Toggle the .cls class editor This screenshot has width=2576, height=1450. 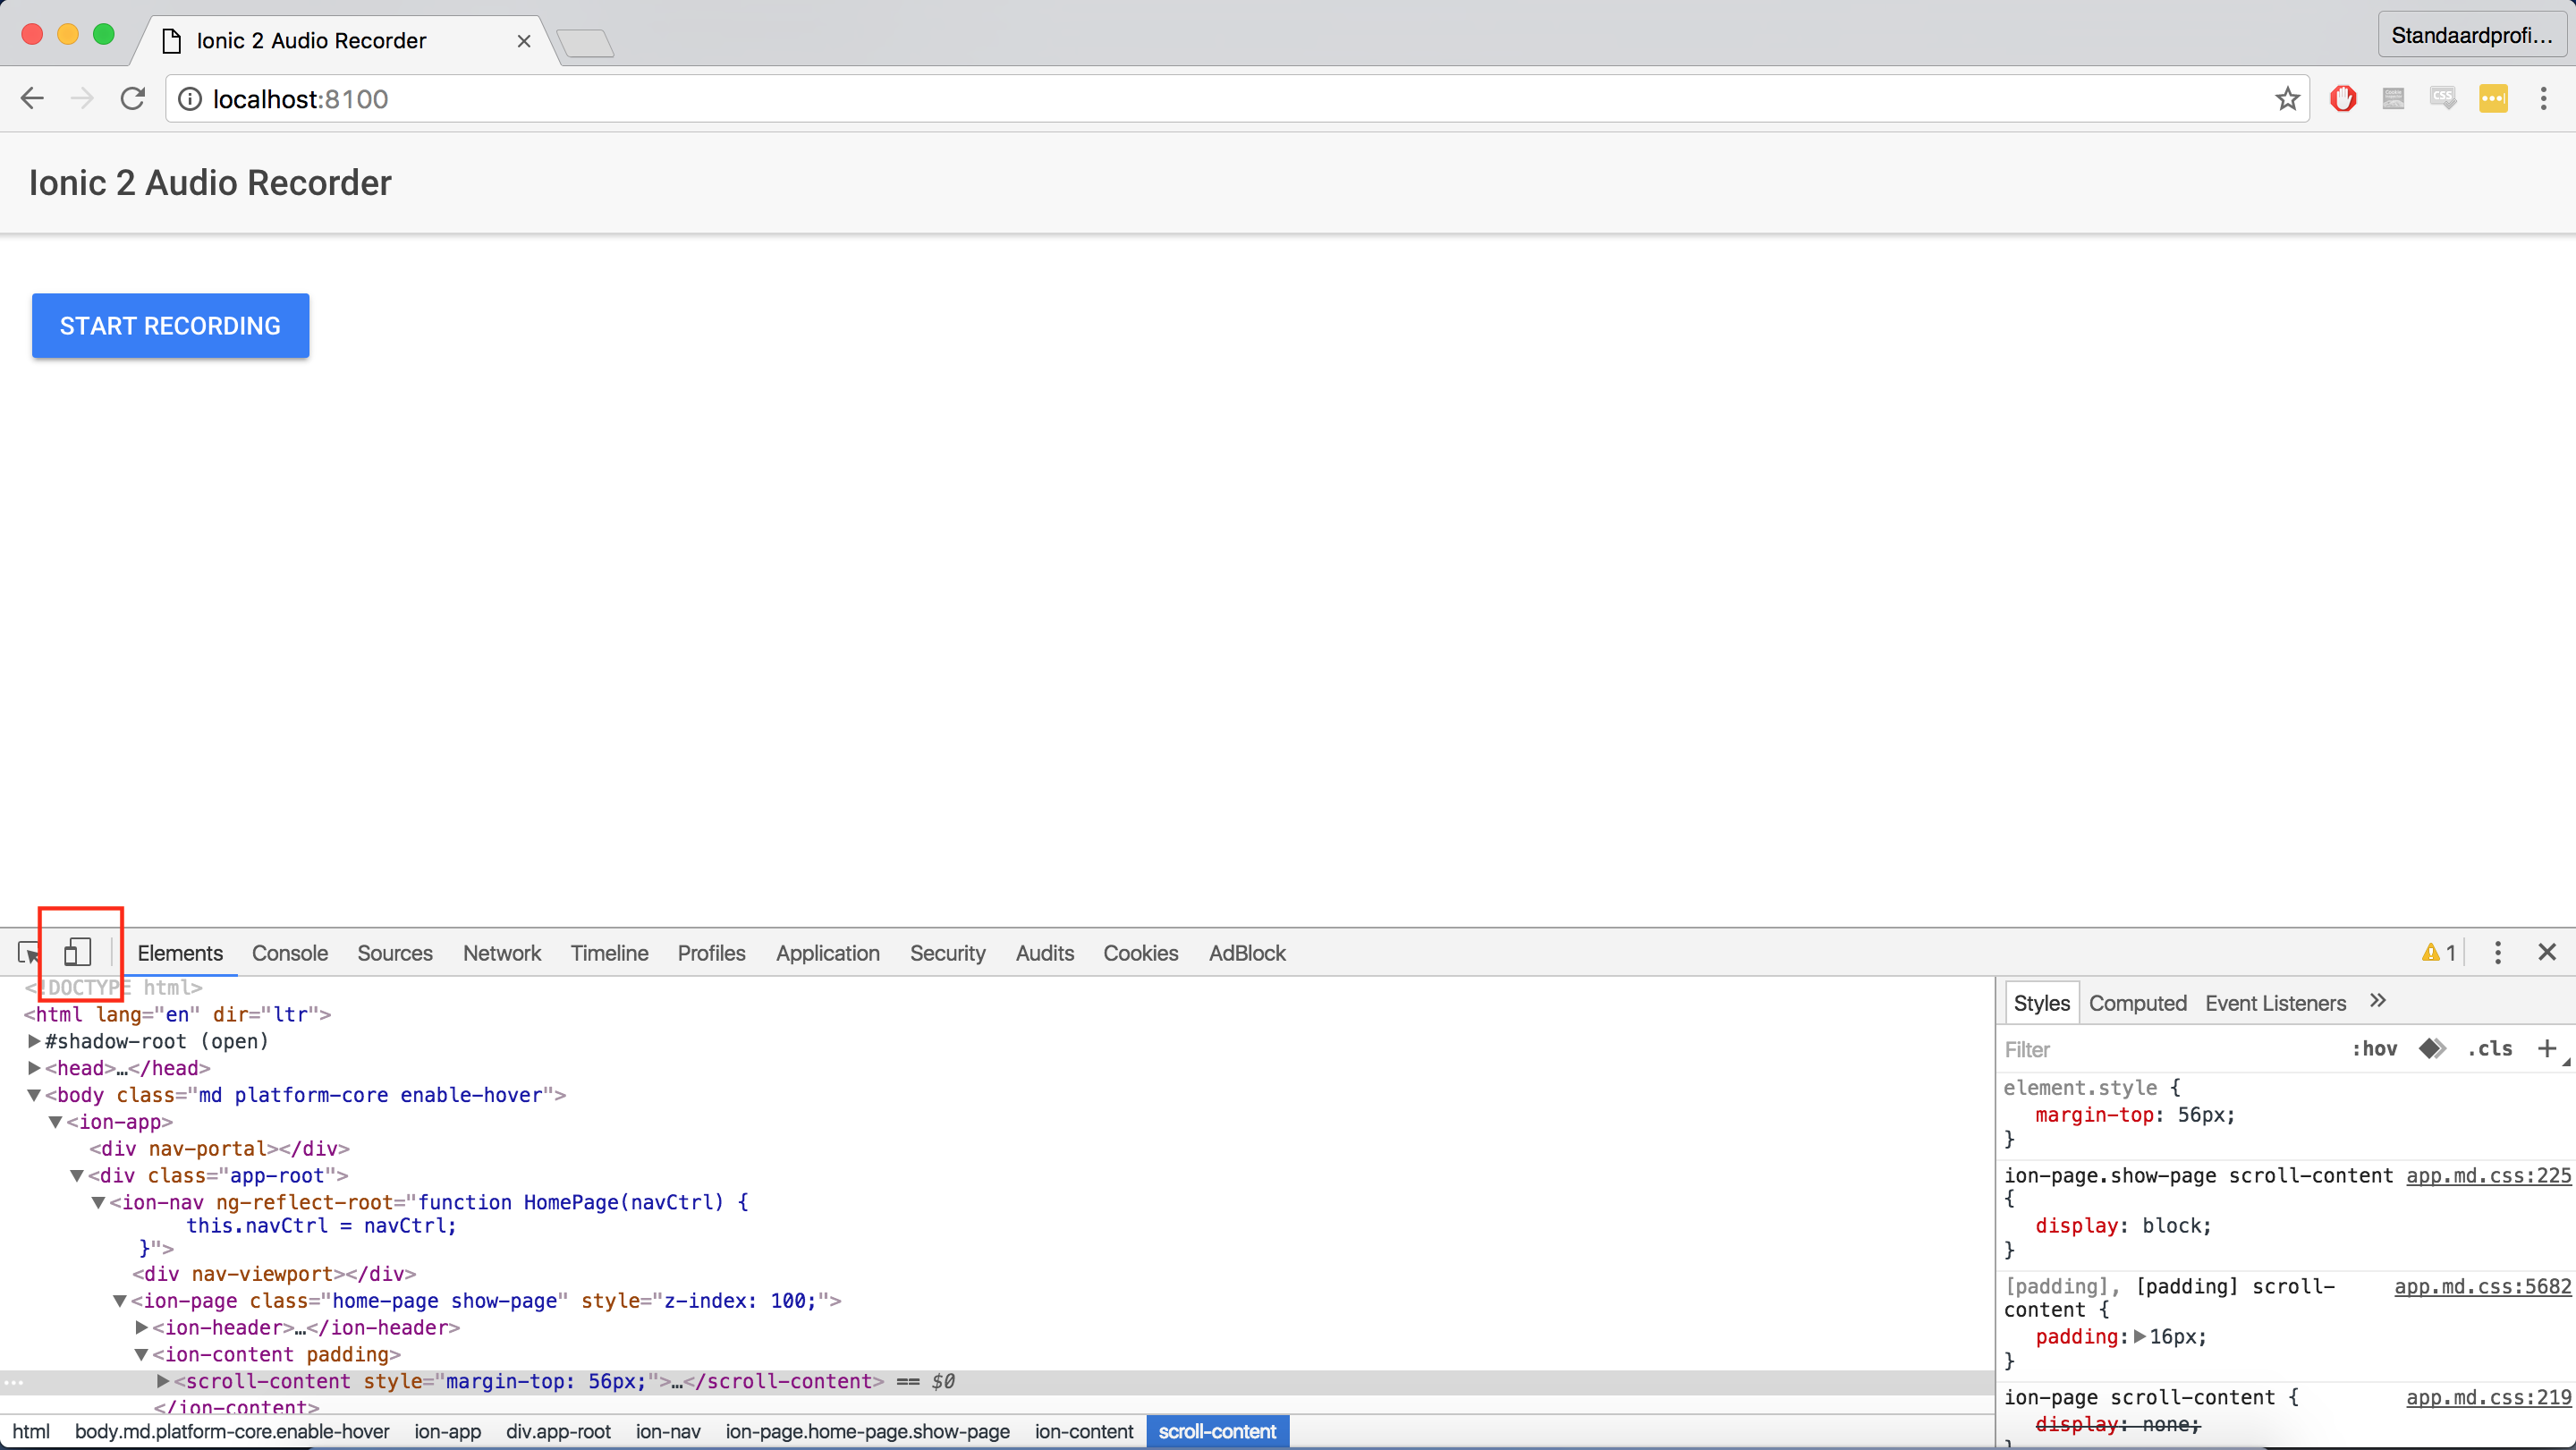point(2490,1048)
